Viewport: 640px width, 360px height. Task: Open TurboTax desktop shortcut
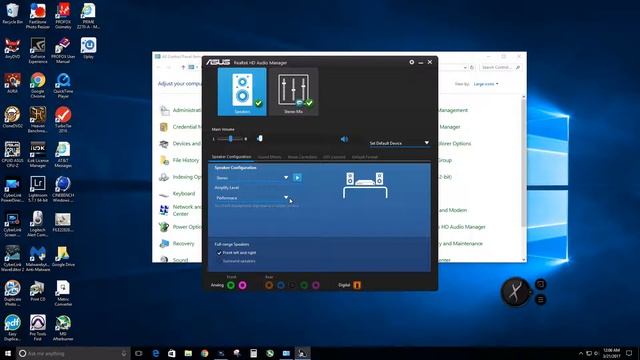pos(63,120)
